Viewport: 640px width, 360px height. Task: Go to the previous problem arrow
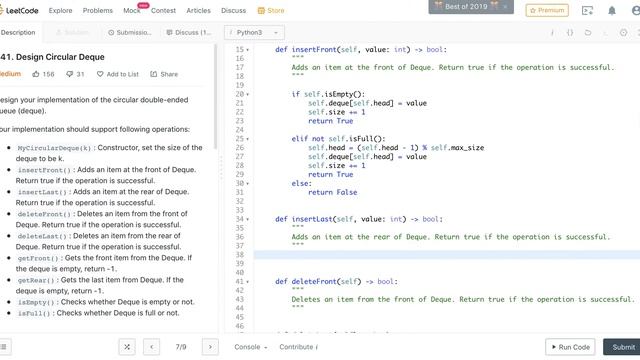(151, 347)
